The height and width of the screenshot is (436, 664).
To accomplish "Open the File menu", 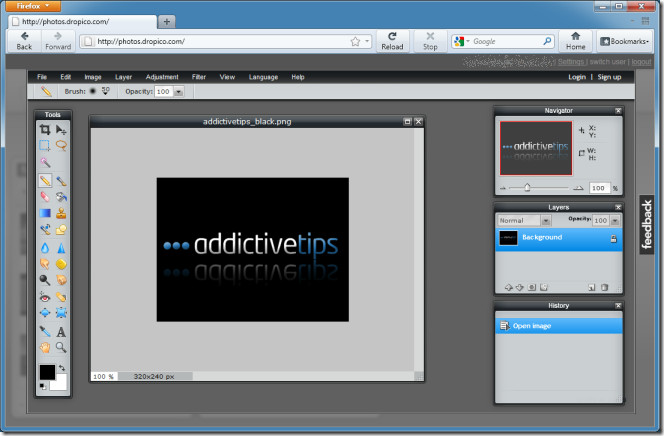I will [42, 77].
